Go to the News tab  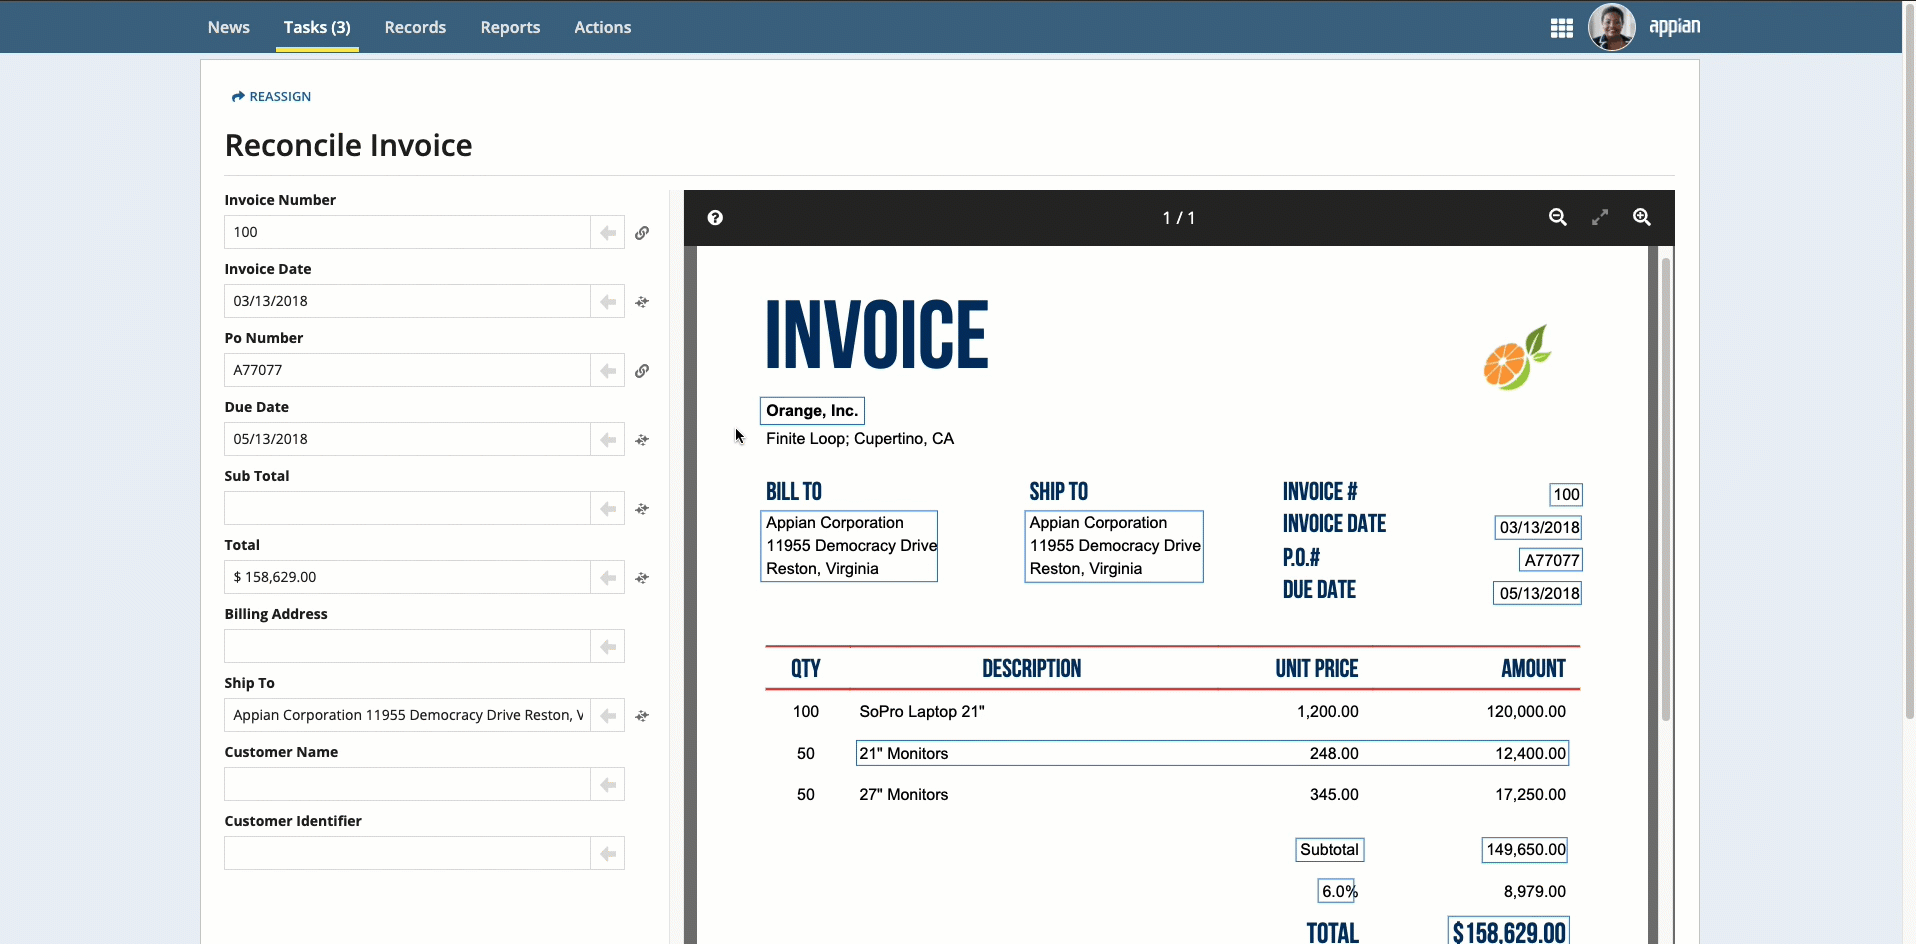tap(229, 27)
